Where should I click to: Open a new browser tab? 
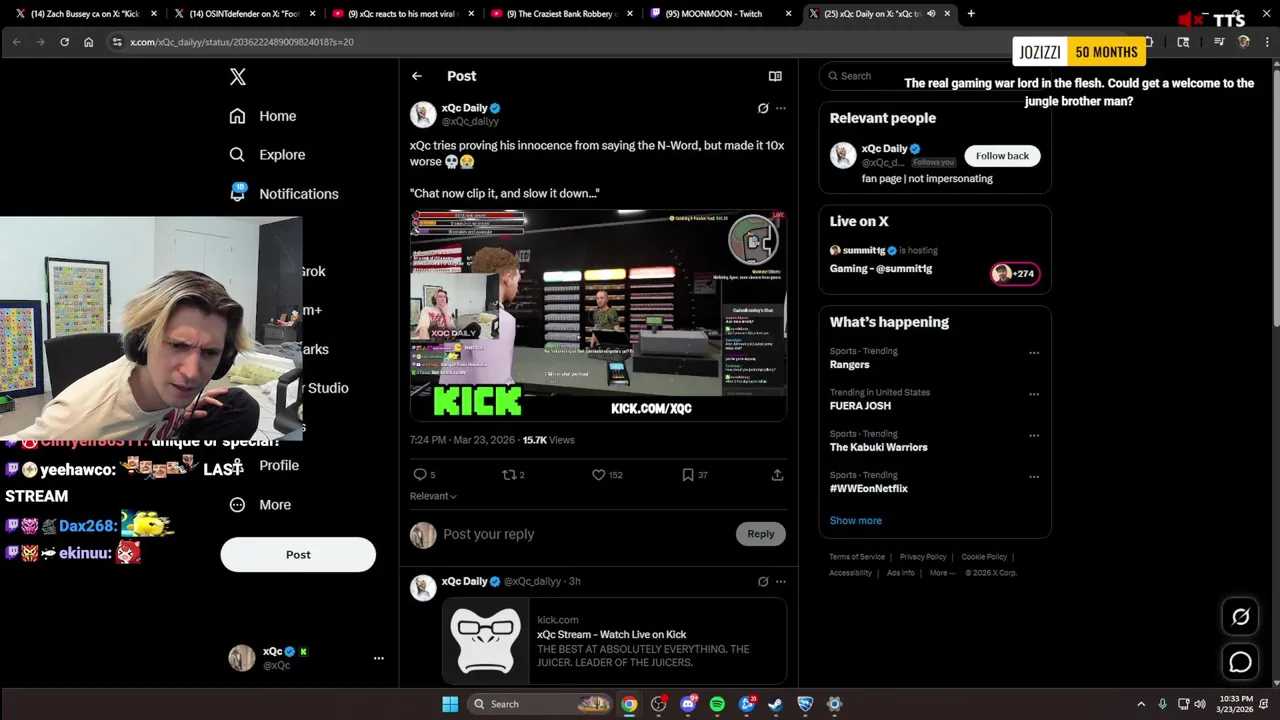971,14
